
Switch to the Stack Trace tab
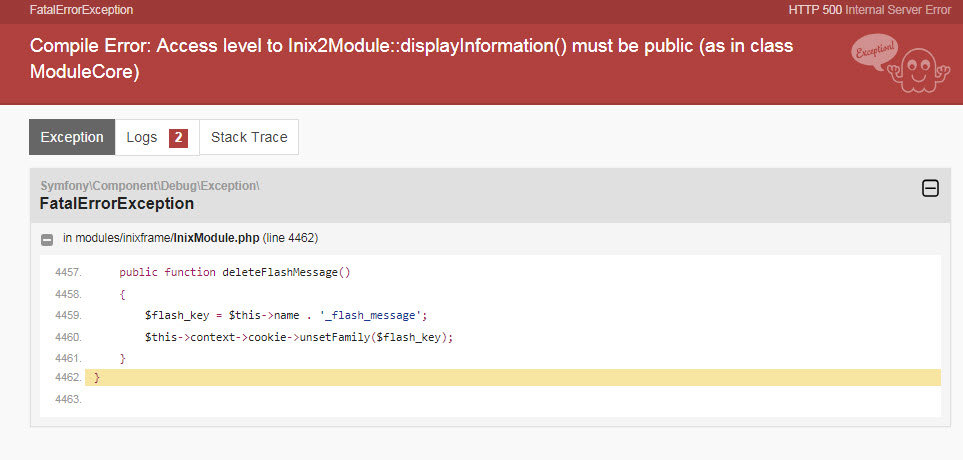point(249,138)
